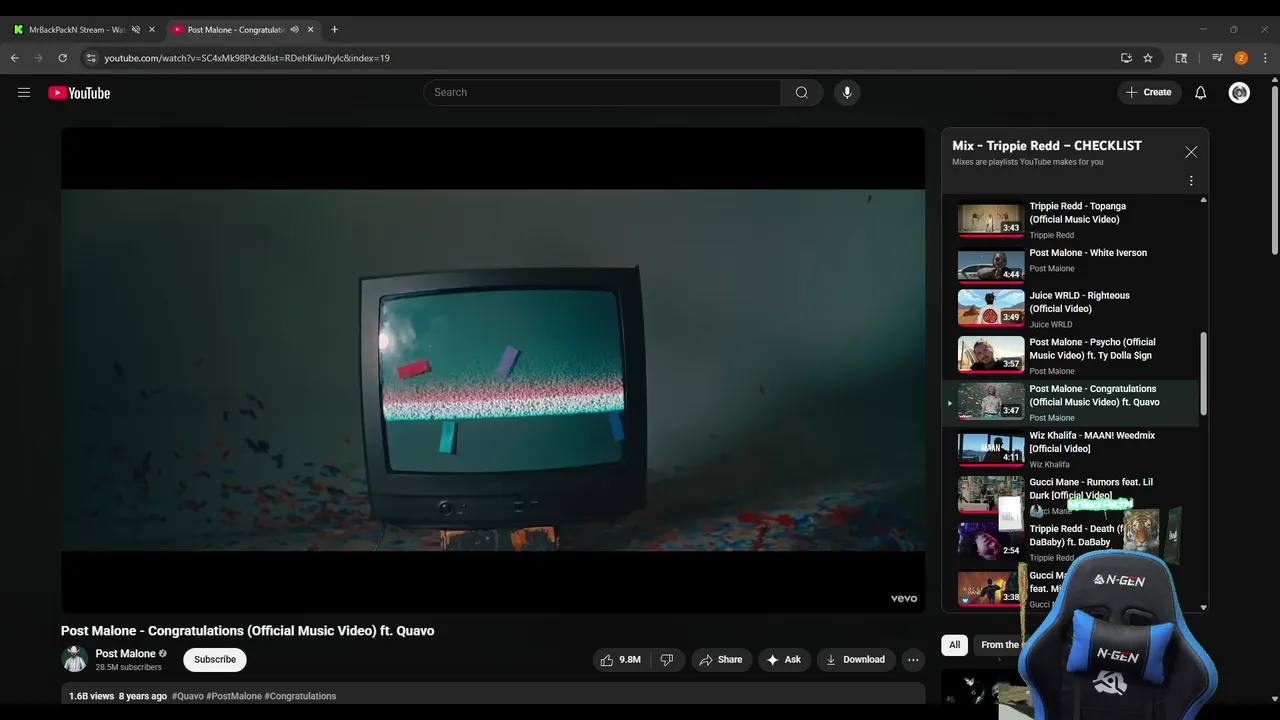
Task: Open the notifications bell
Action: (x=1200, y=93)
